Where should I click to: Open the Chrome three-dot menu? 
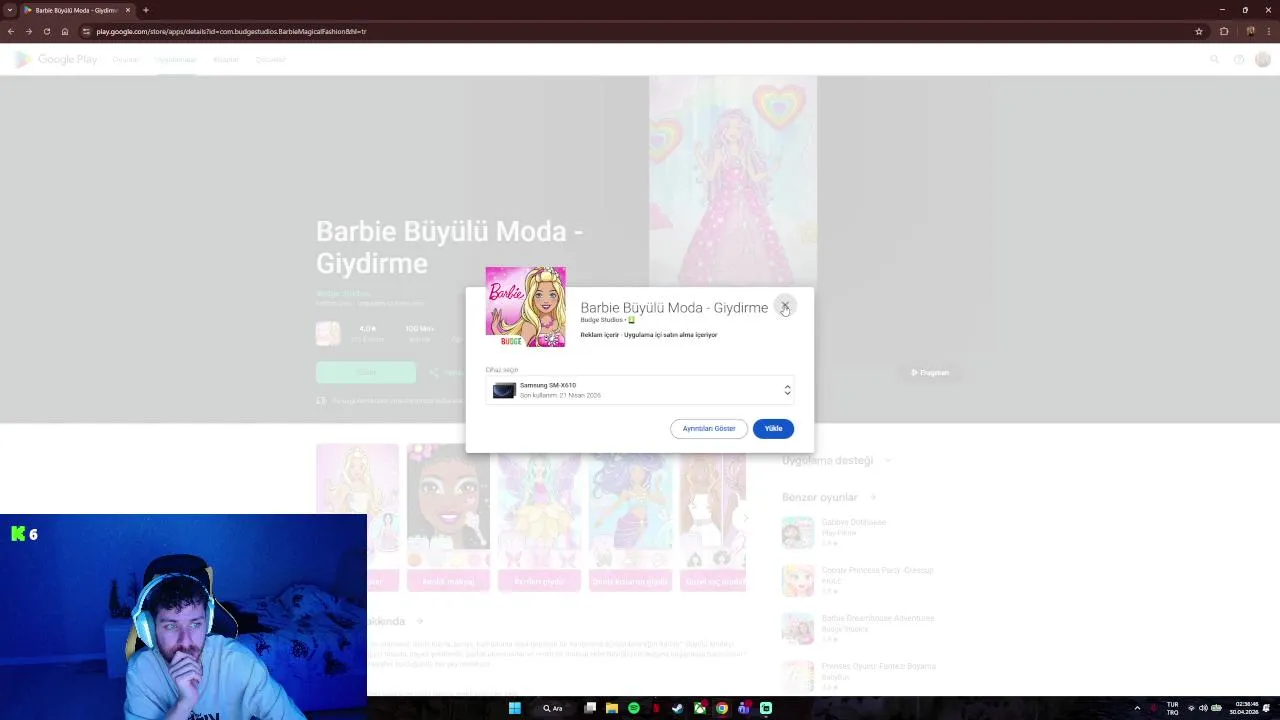coord(1270,31)
